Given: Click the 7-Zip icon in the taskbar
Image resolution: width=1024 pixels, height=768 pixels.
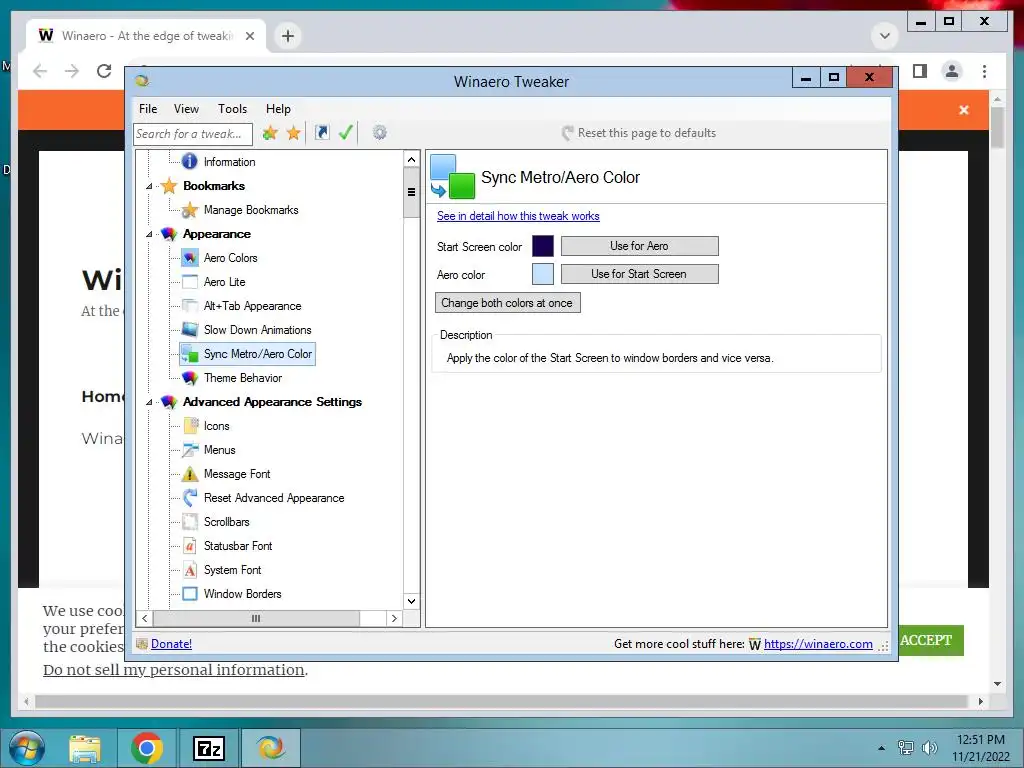Looking at the screenshot, I should click(x=208, y=748).
